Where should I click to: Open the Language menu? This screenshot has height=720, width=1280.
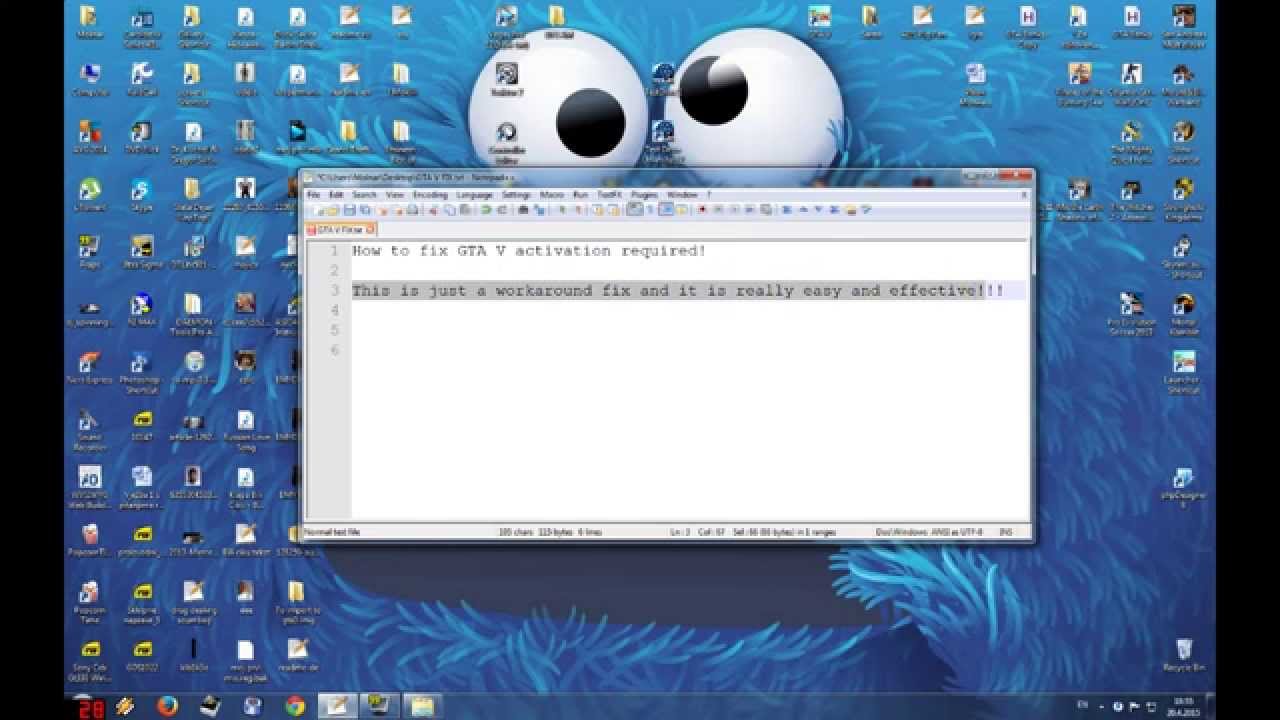tap(475, 194)
